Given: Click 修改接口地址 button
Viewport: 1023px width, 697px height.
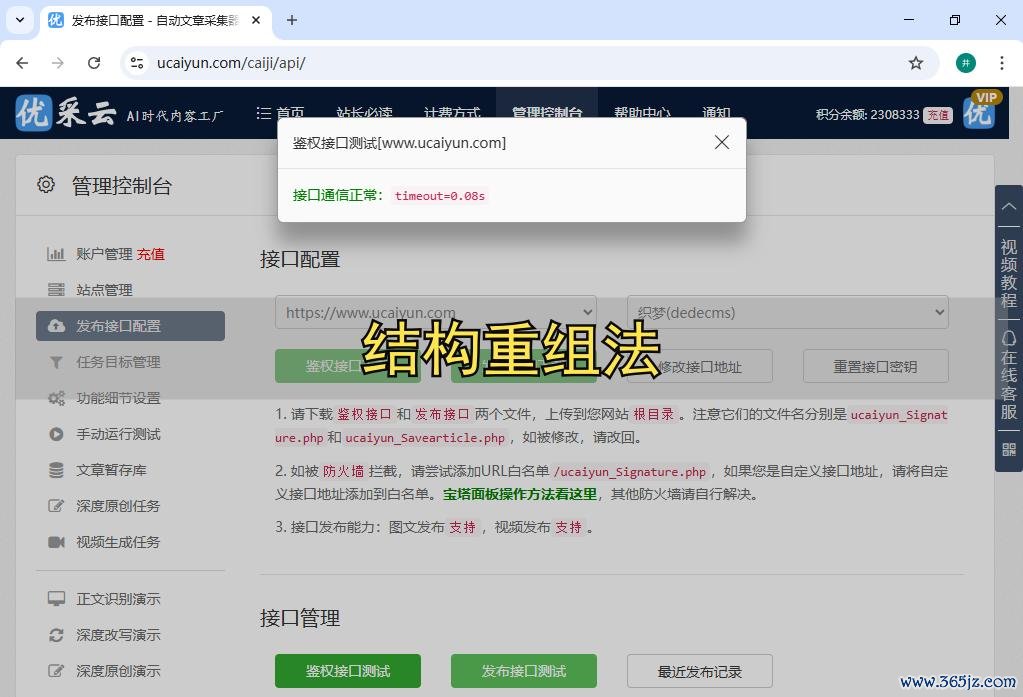Looking at the screenshot, I should tap(700, 367).
